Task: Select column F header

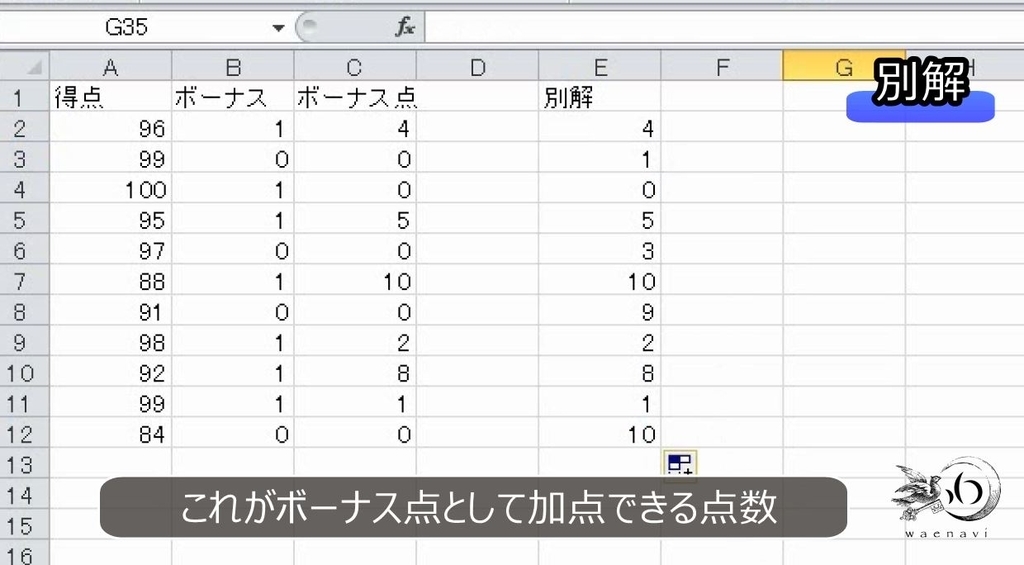Action: [722, 67]
